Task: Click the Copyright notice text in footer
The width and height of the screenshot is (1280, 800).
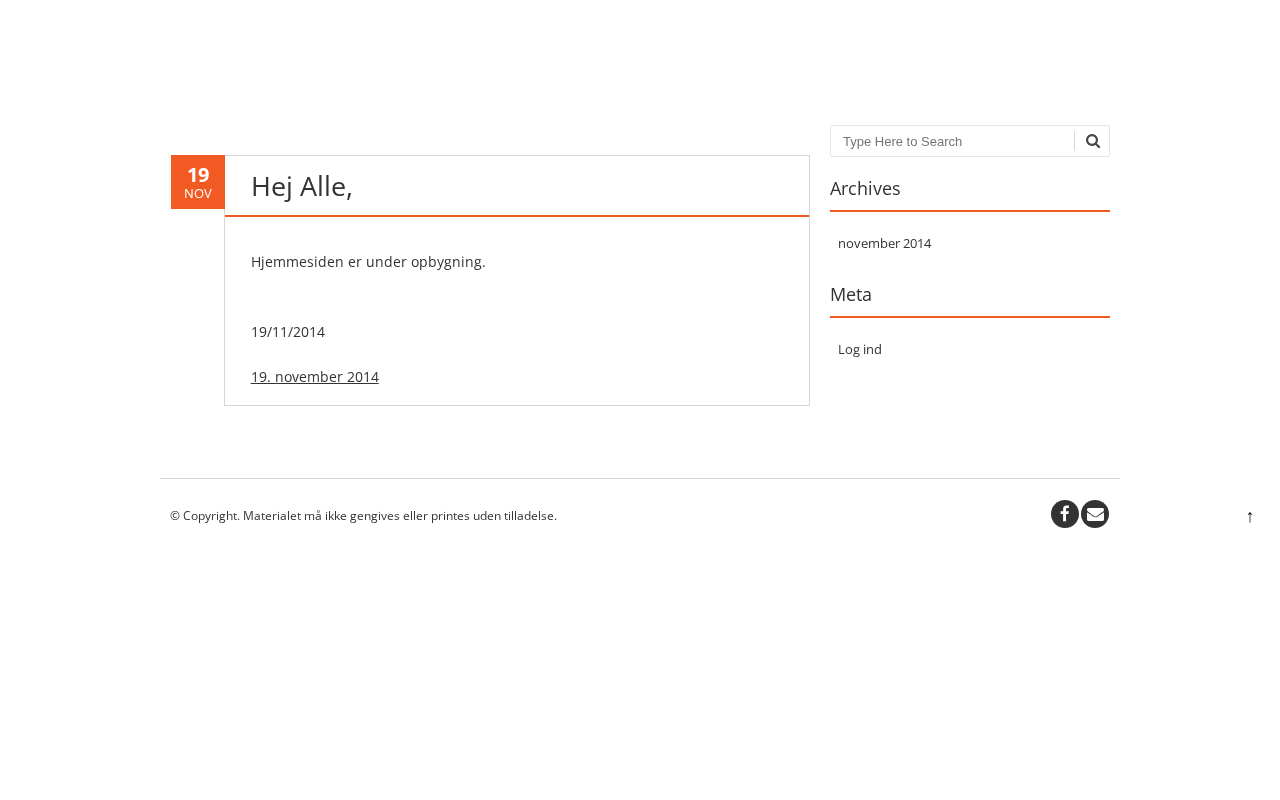Action: tap(363, 516)
